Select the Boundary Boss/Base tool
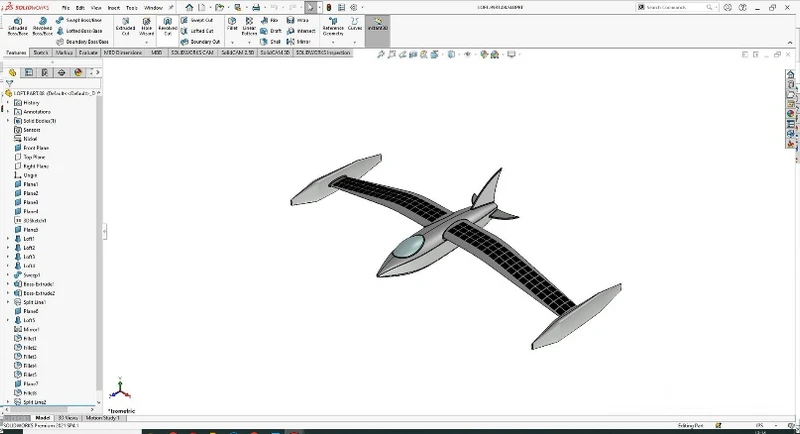The image size is (800, 434). (82, 41)
